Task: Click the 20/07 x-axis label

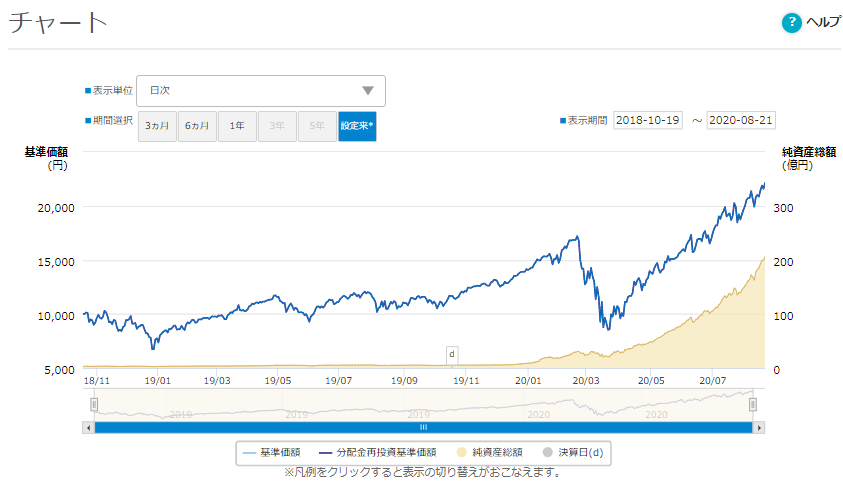Action: click(x=712, y=381)
